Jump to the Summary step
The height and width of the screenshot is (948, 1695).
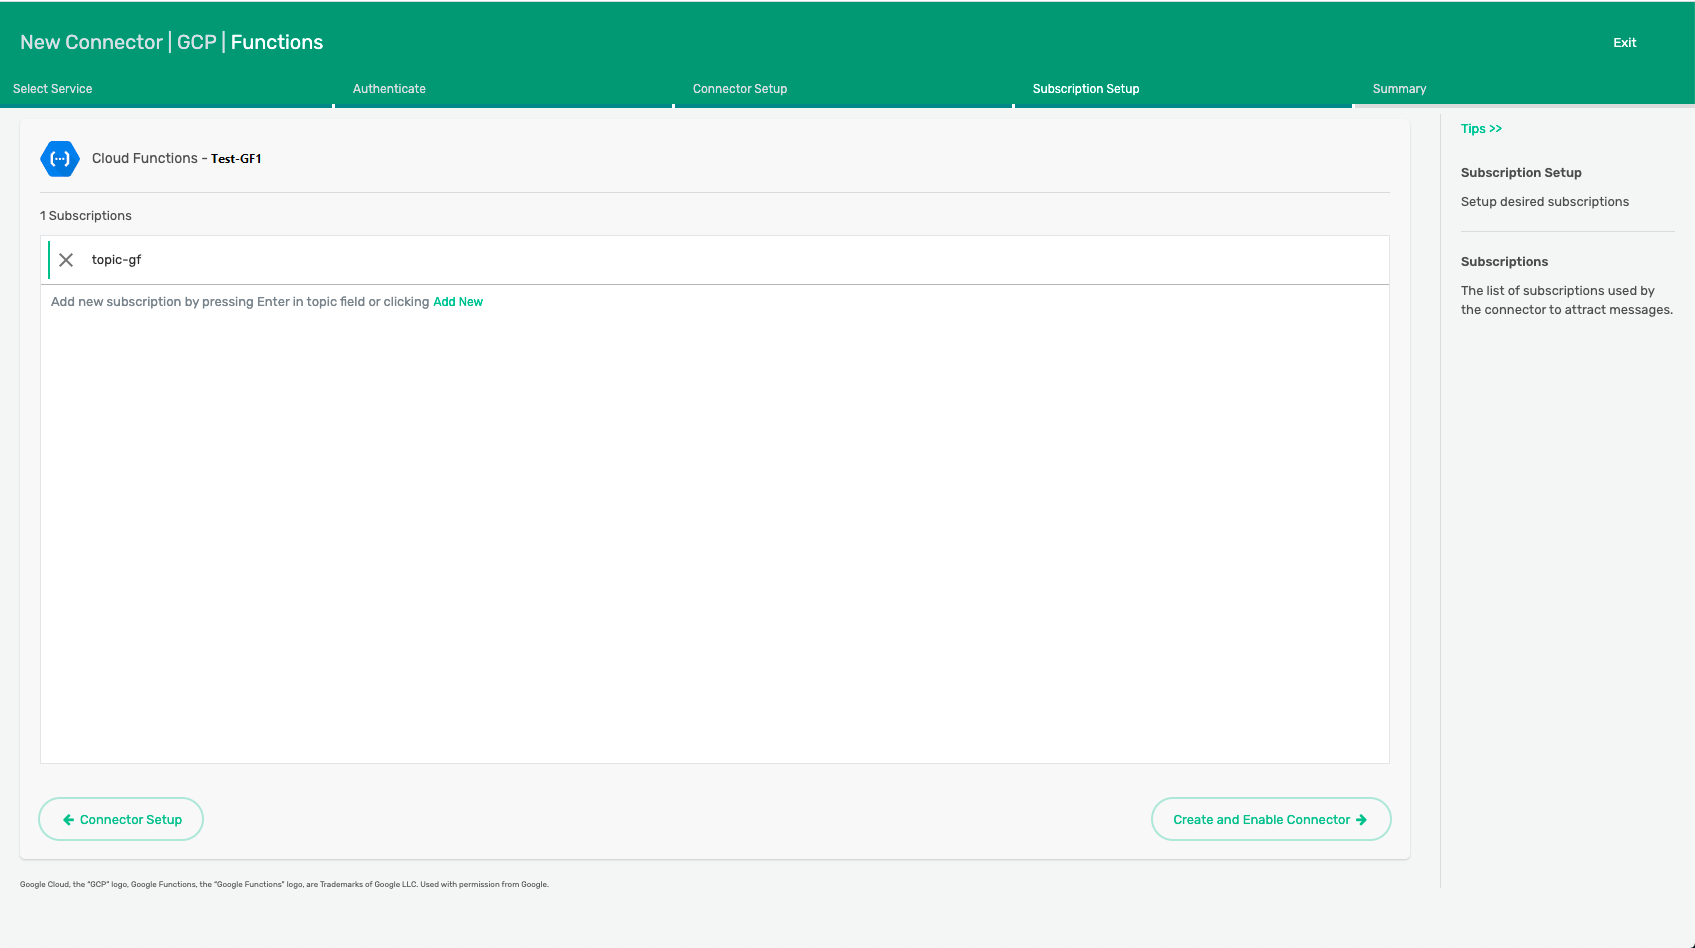(x=1399, y=89)
